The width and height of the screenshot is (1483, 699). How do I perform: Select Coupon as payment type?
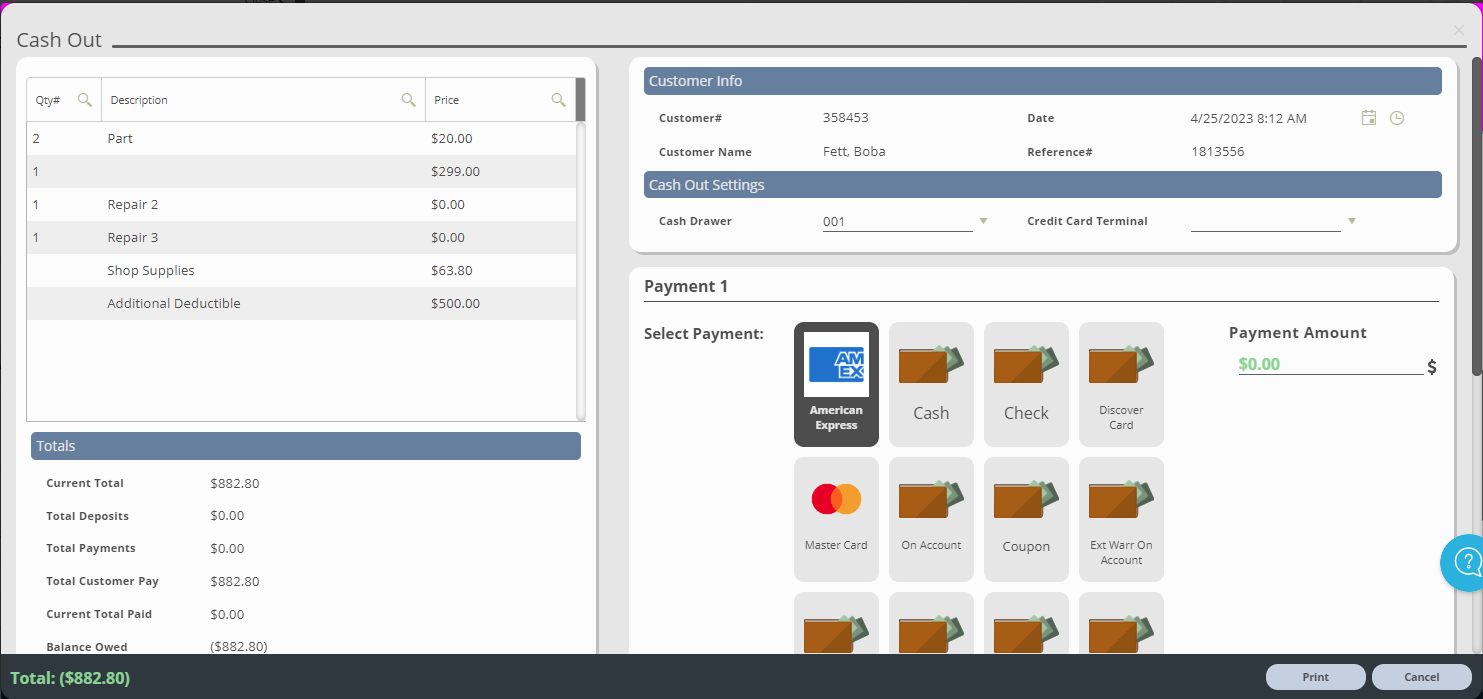click(1026, 519)
